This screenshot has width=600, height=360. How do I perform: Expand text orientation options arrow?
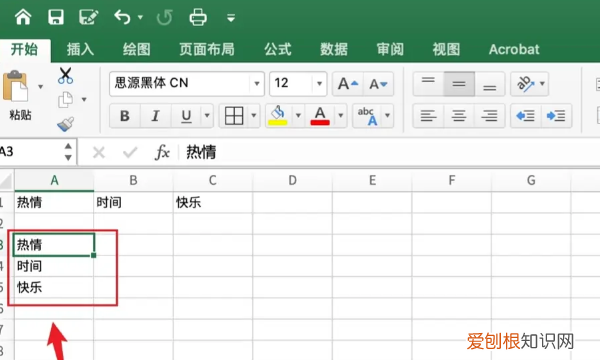point(542,83)
